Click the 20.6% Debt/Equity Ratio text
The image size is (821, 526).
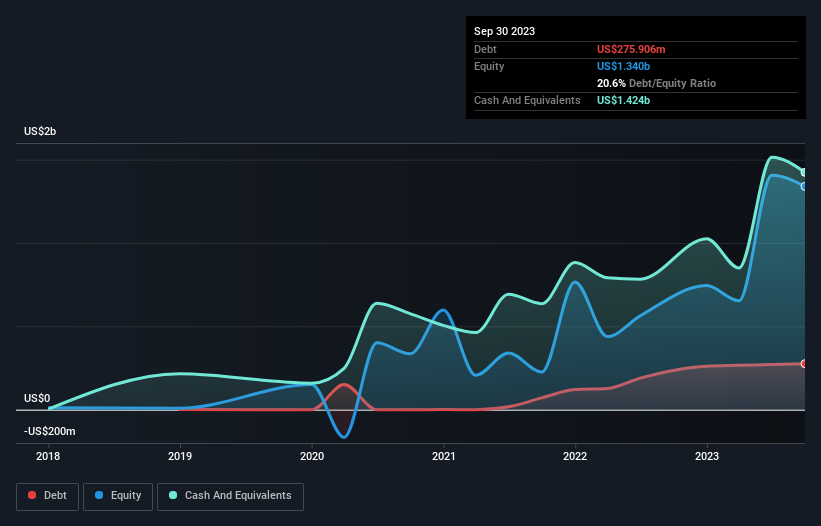(656, 83)
